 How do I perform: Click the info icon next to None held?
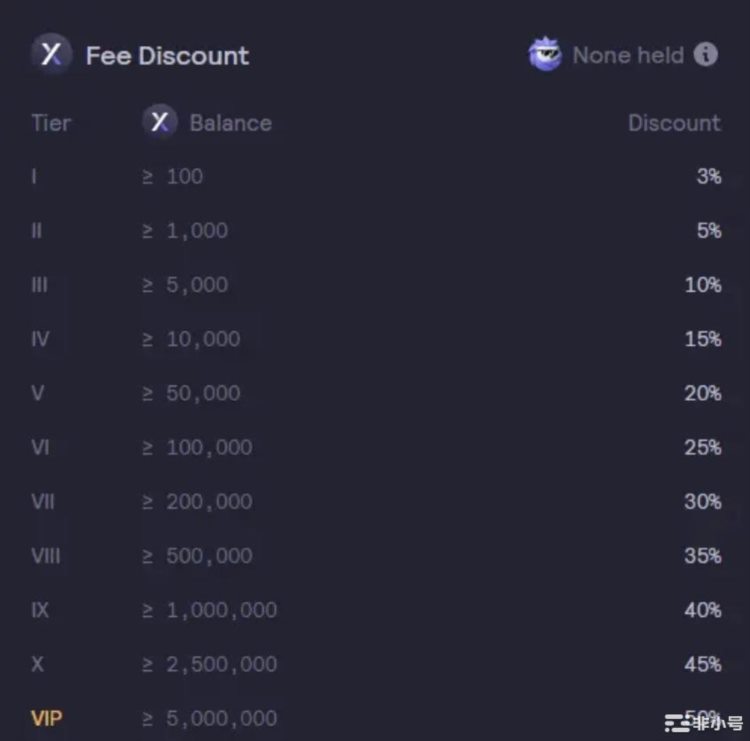(x=706, y=54)
